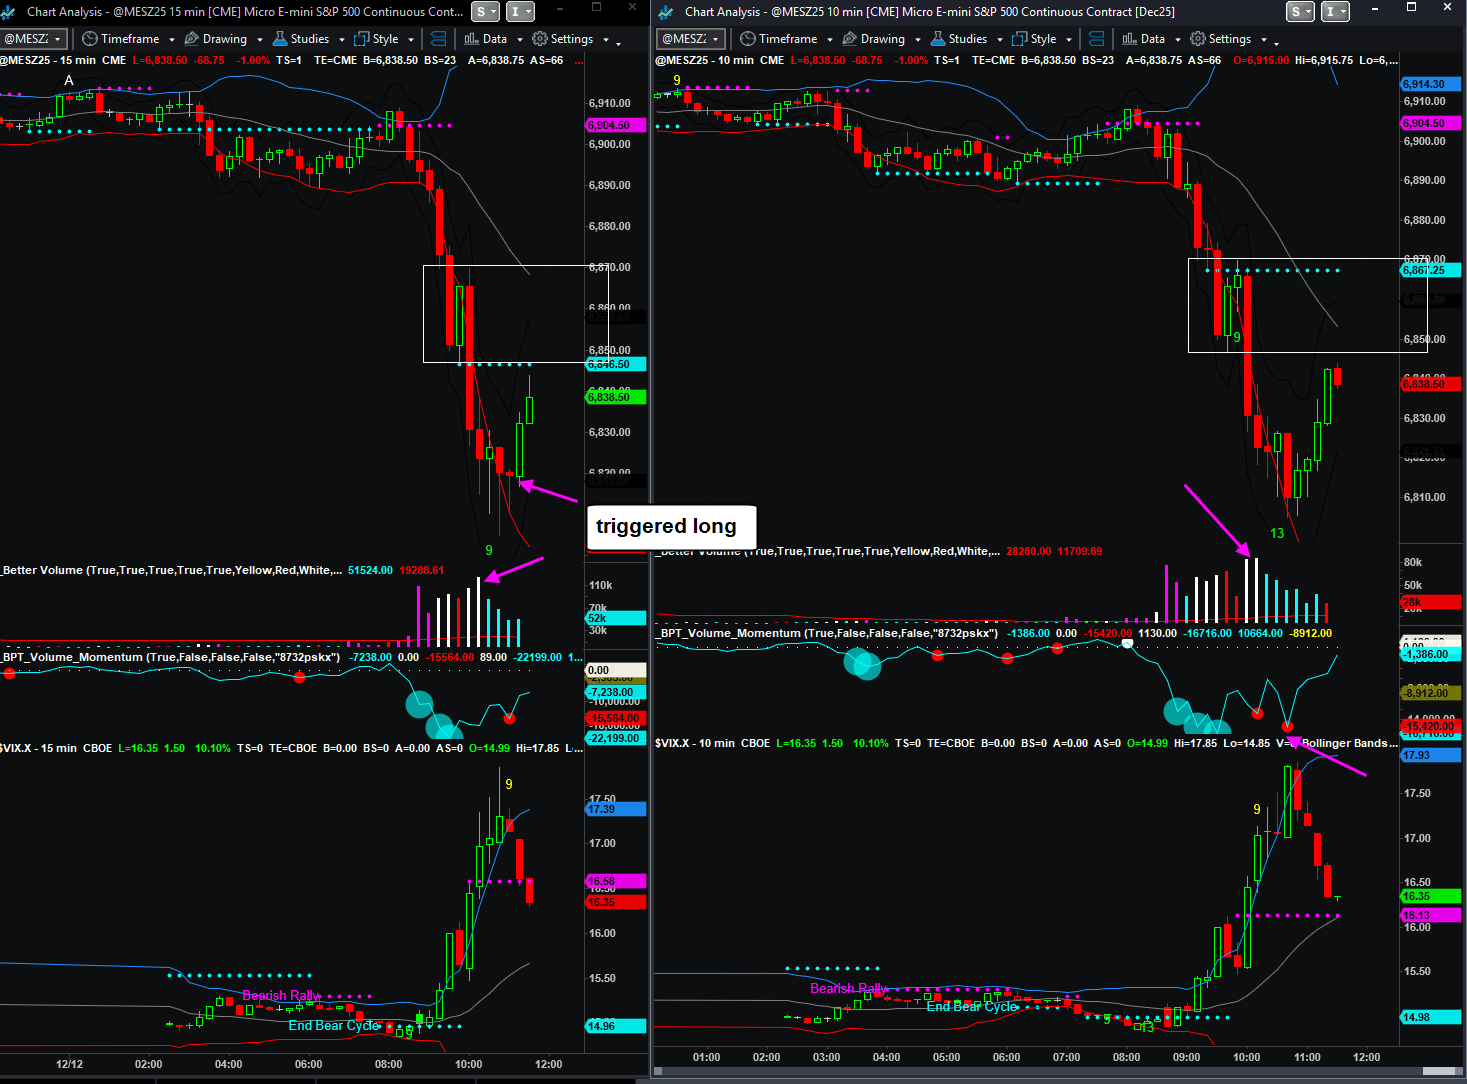Open Style menu in right 10 min chart
Image resolution: width=1467 pixels, height=1084 pixels.
(1042, 39)
